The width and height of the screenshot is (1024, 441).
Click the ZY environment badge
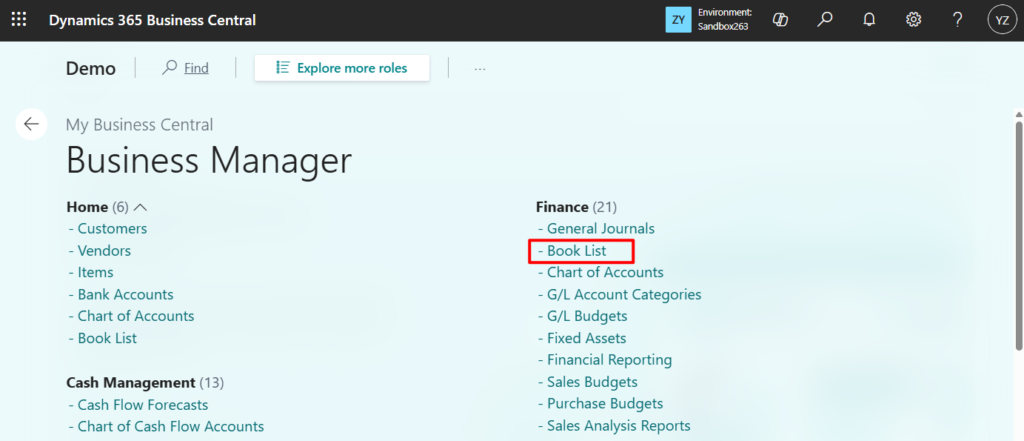pos(679,20)
